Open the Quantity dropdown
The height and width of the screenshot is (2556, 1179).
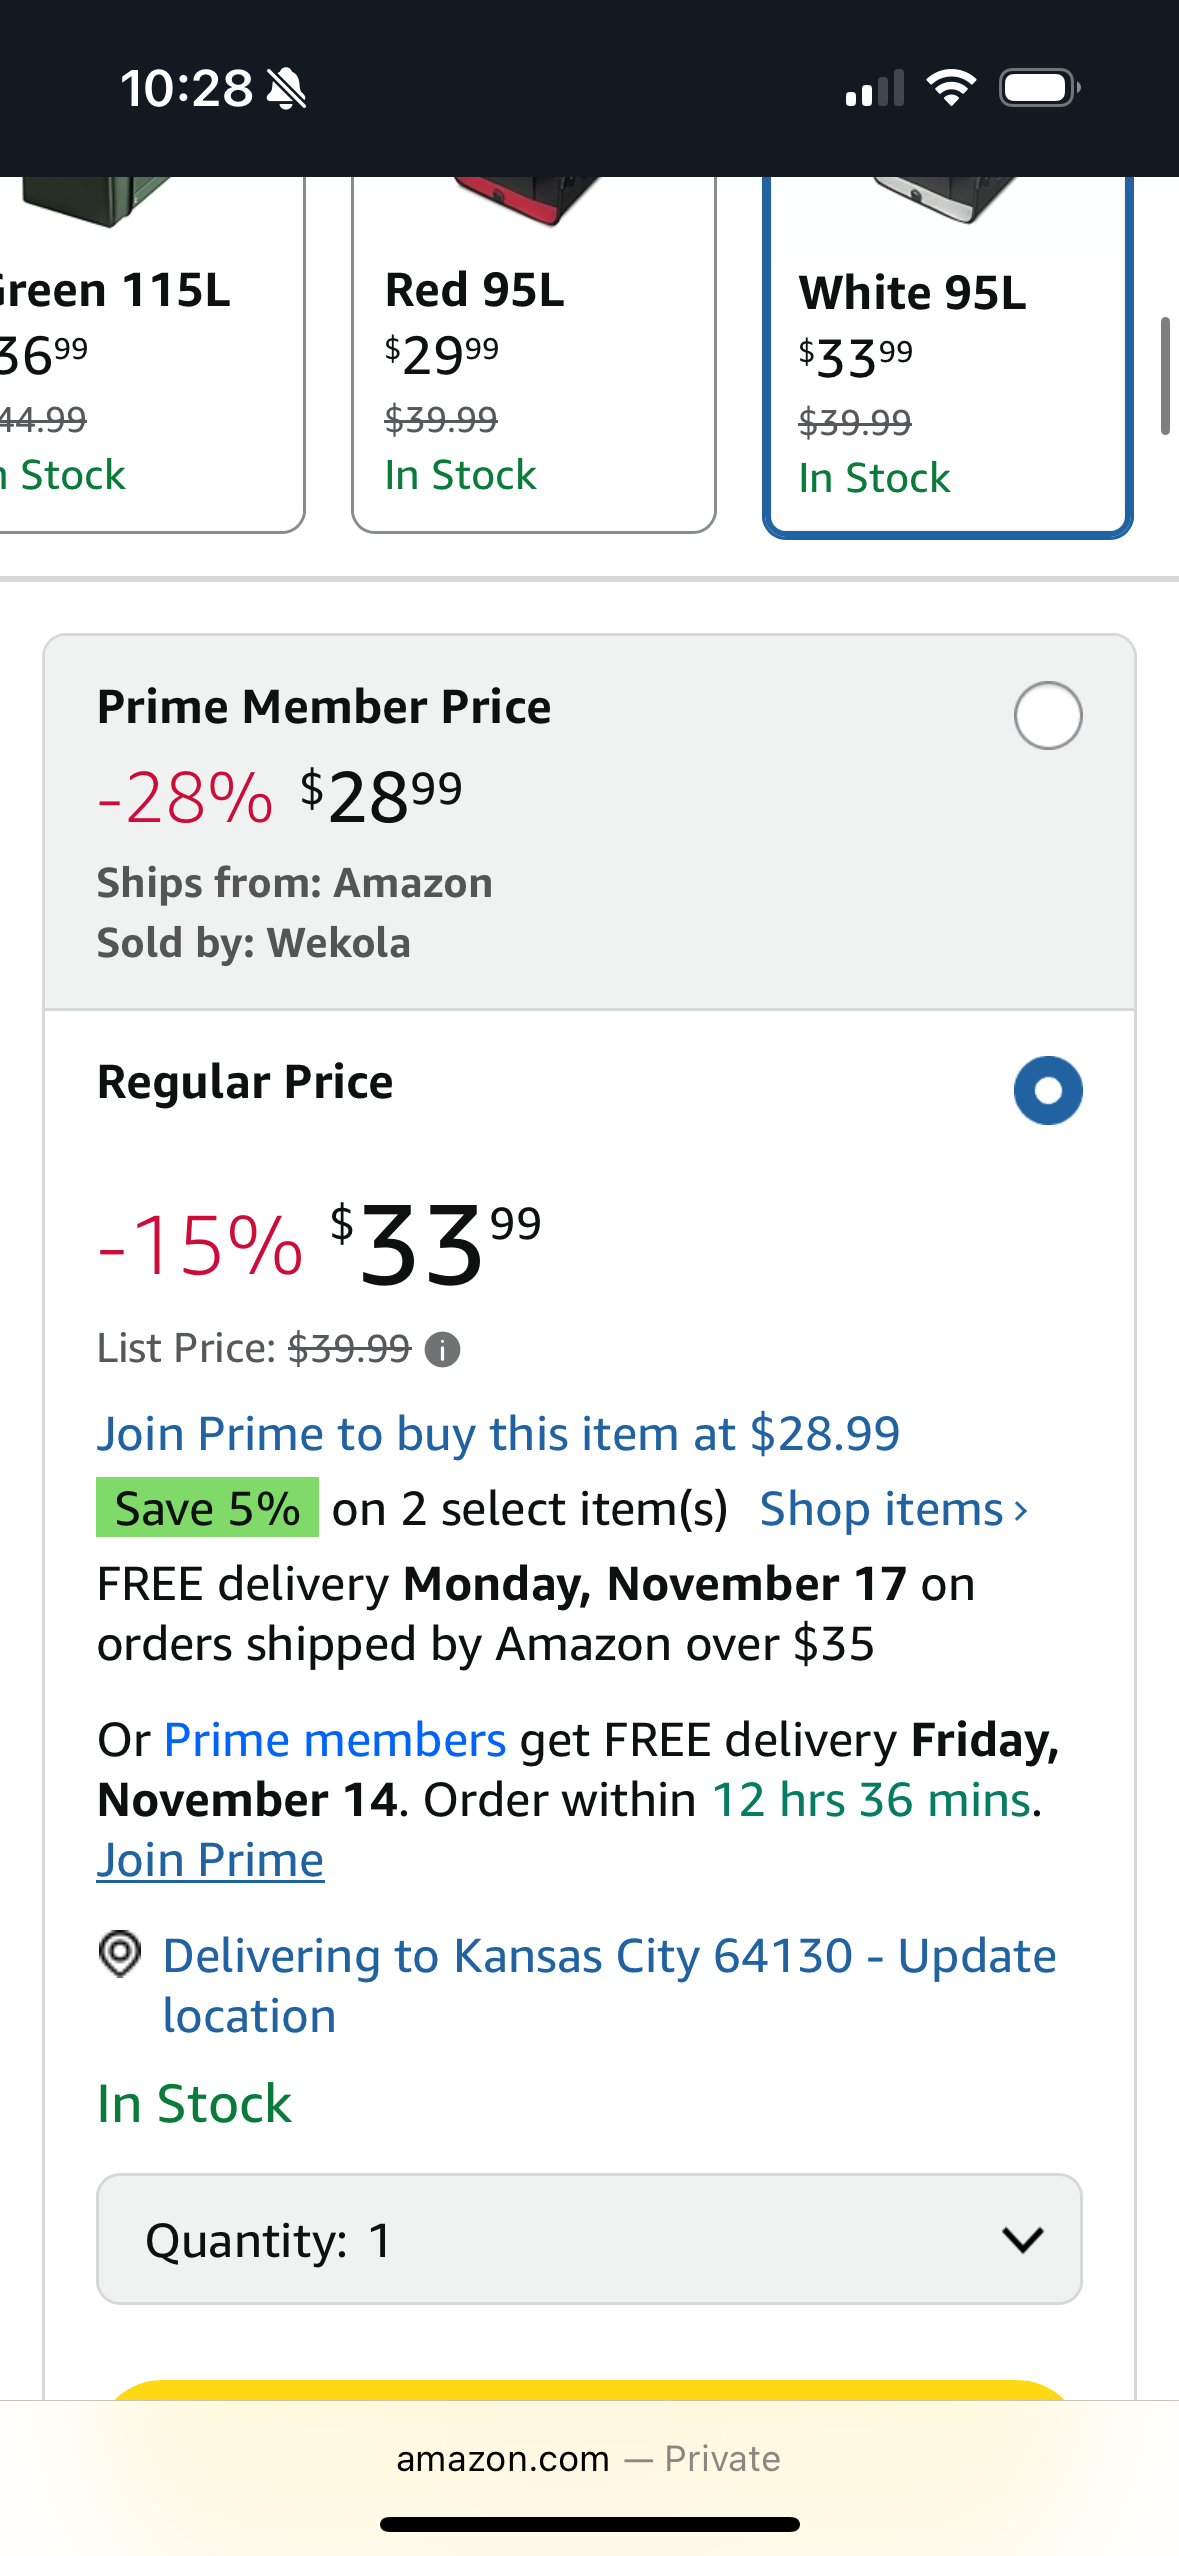589,2240
